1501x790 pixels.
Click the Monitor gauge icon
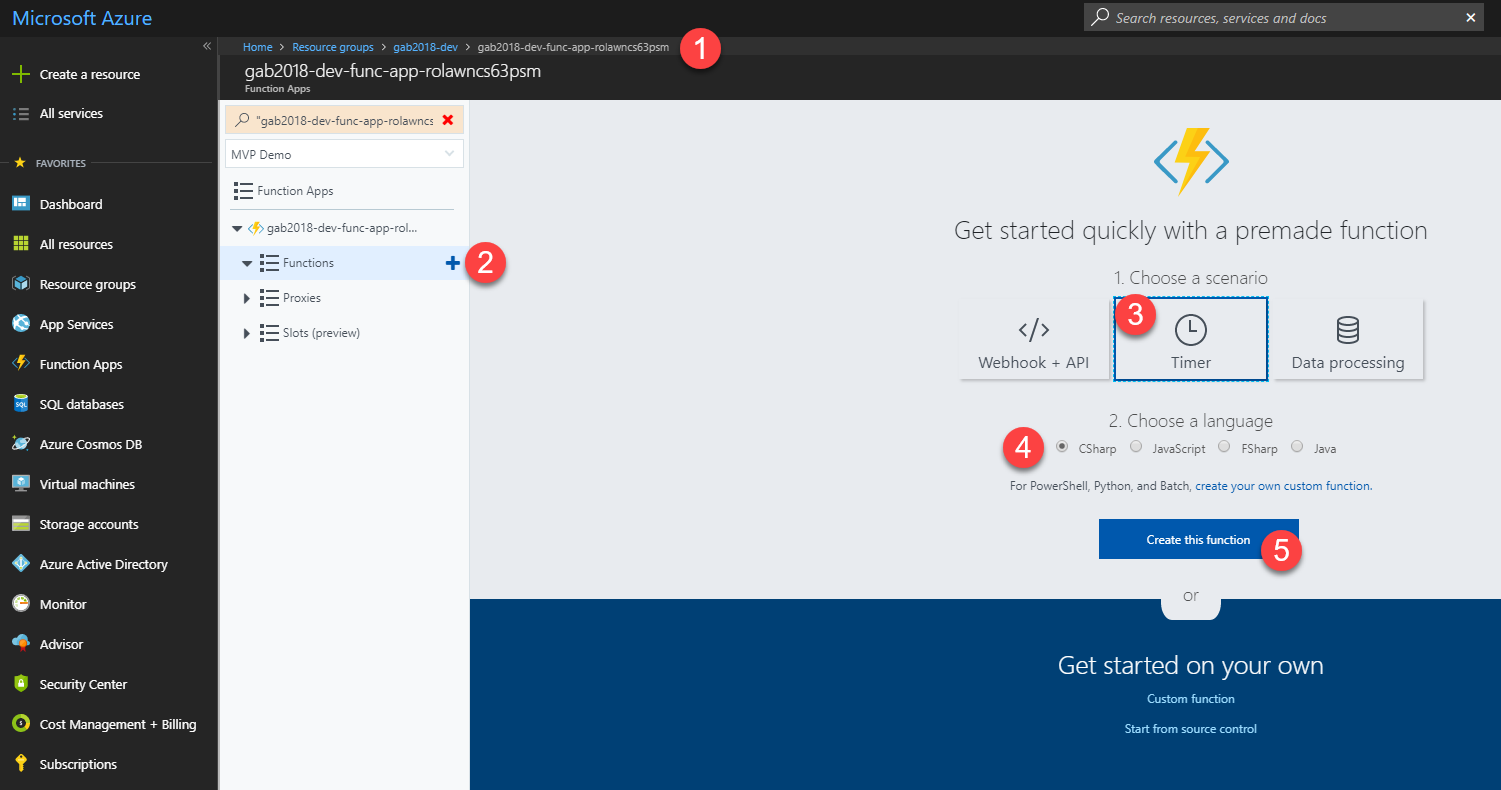[20, 604]
